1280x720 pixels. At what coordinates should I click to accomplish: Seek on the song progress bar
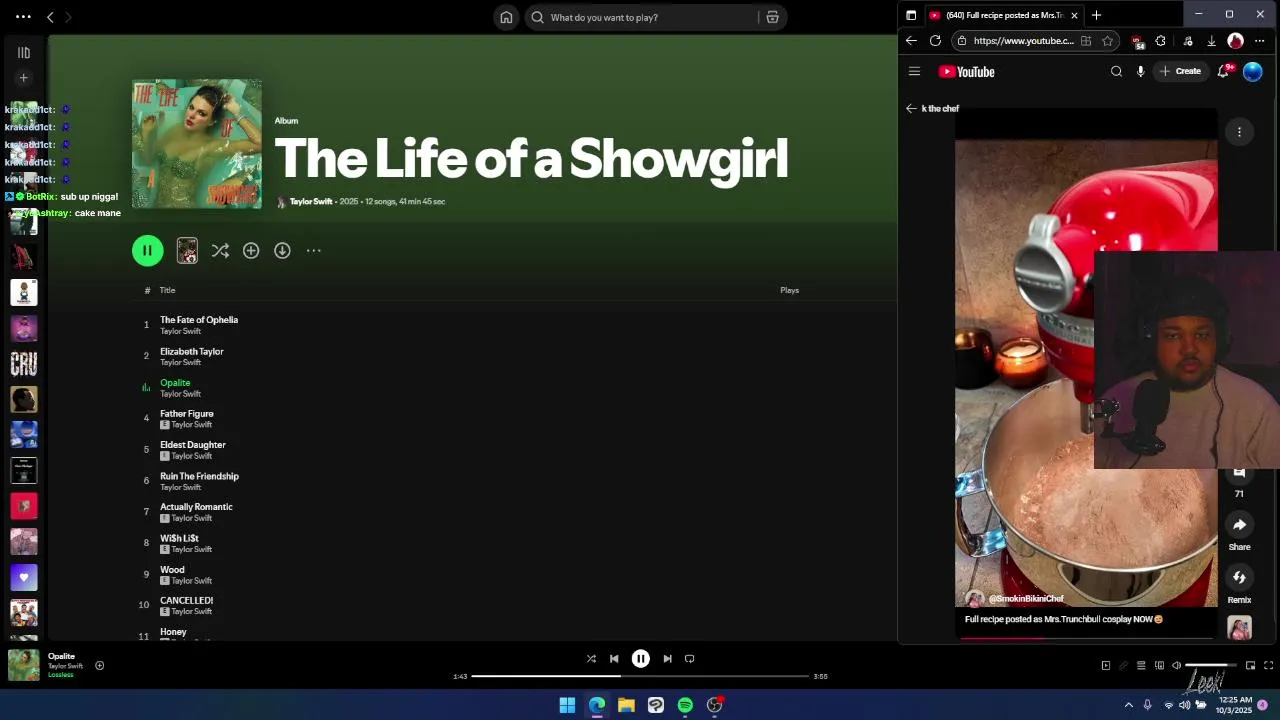(x=640, y=677)
